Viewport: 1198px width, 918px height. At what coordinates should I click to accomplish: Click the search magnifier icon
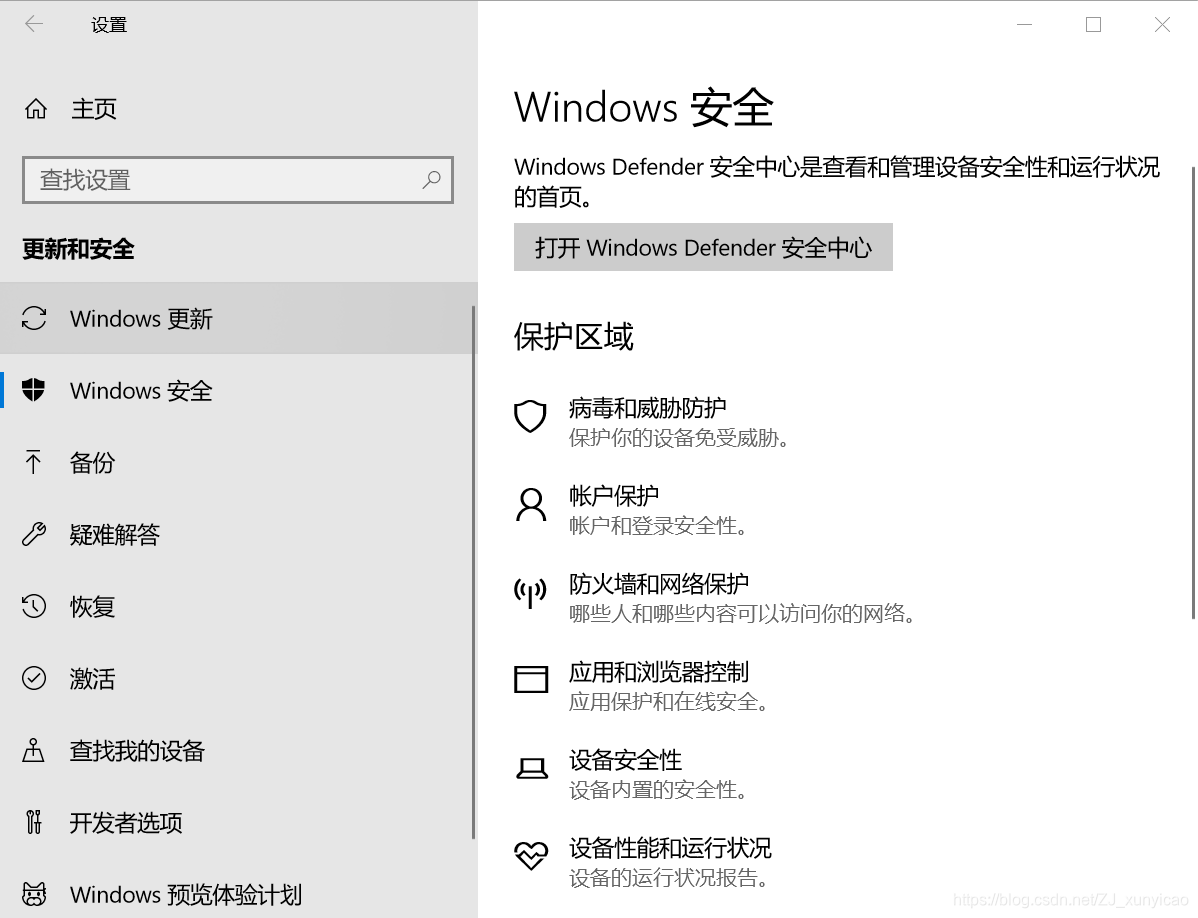432,180
